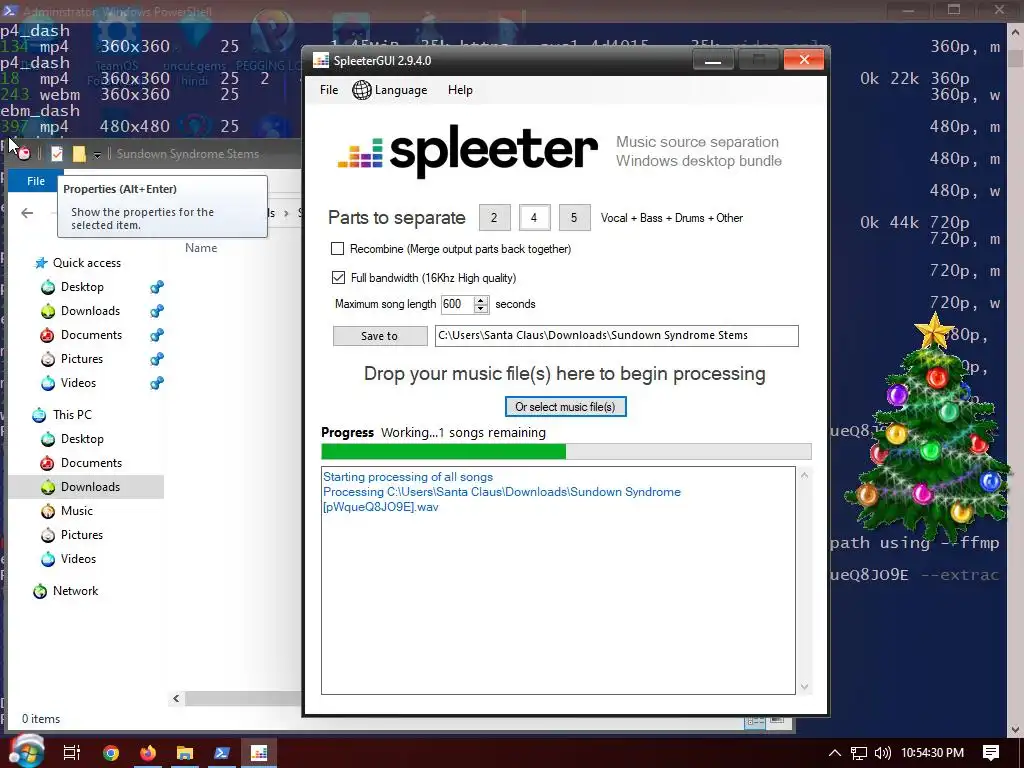Select 5 parts to separate

coord(574,217)
